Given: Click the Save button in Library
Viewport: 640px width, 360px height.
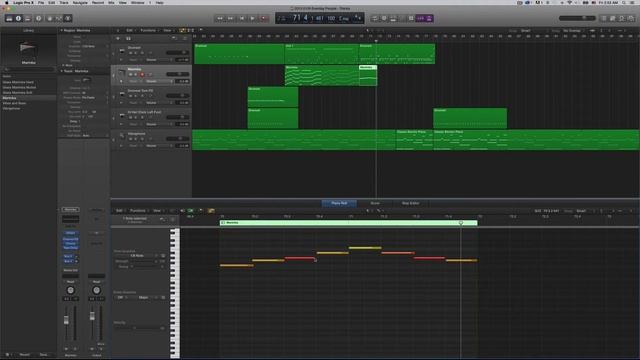Looking at the screenshot, I should pos(44,355).
